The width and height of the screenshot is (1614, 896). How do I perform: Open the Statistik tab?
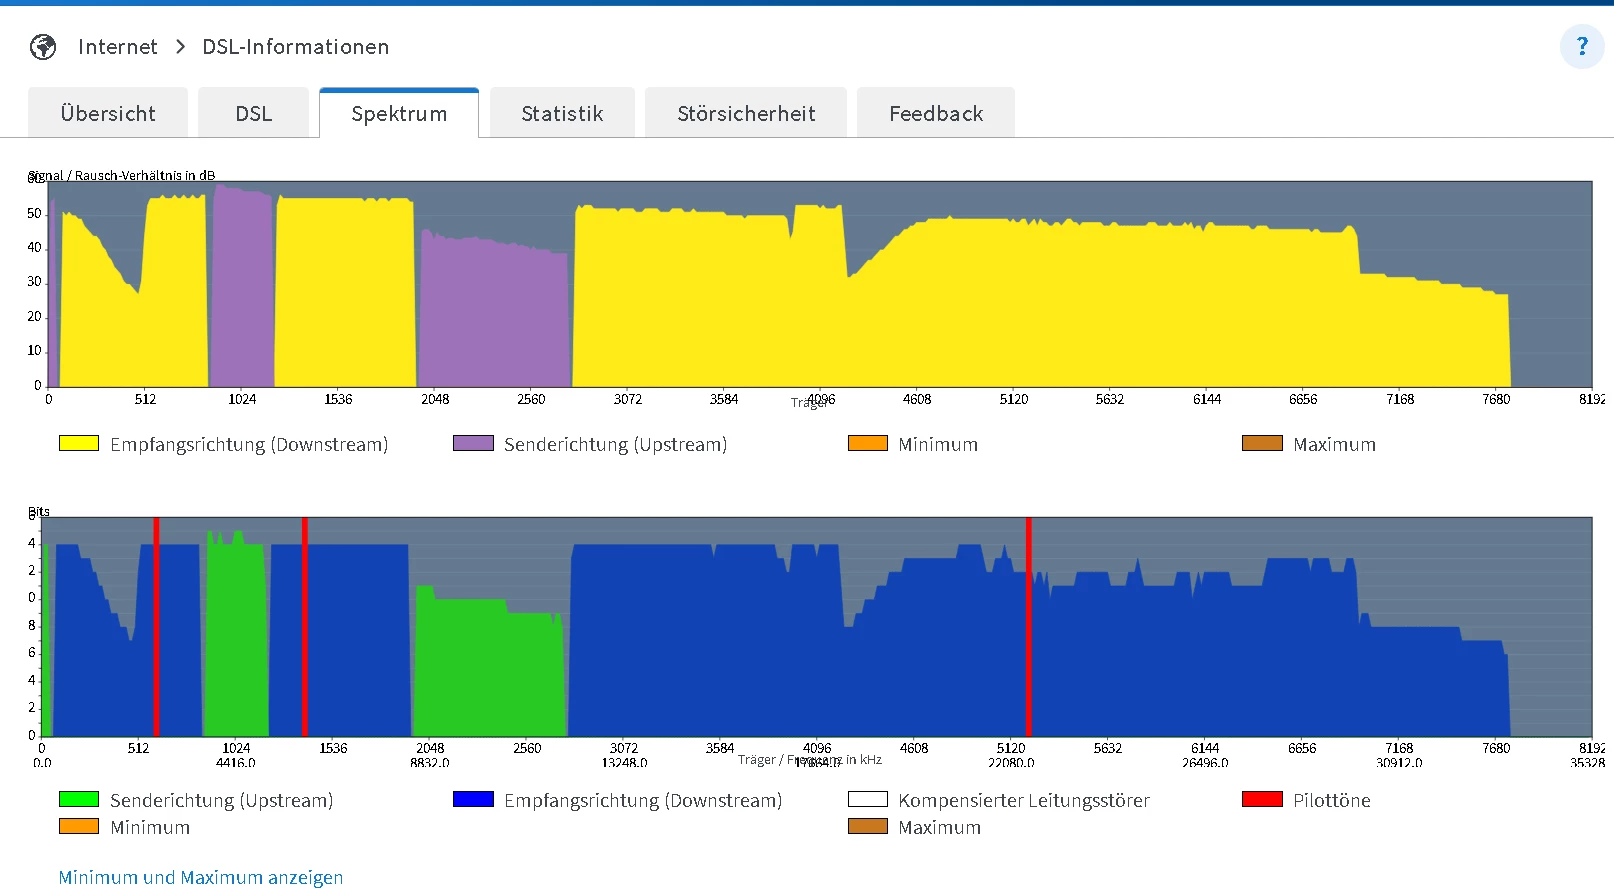tap(562, 114)
